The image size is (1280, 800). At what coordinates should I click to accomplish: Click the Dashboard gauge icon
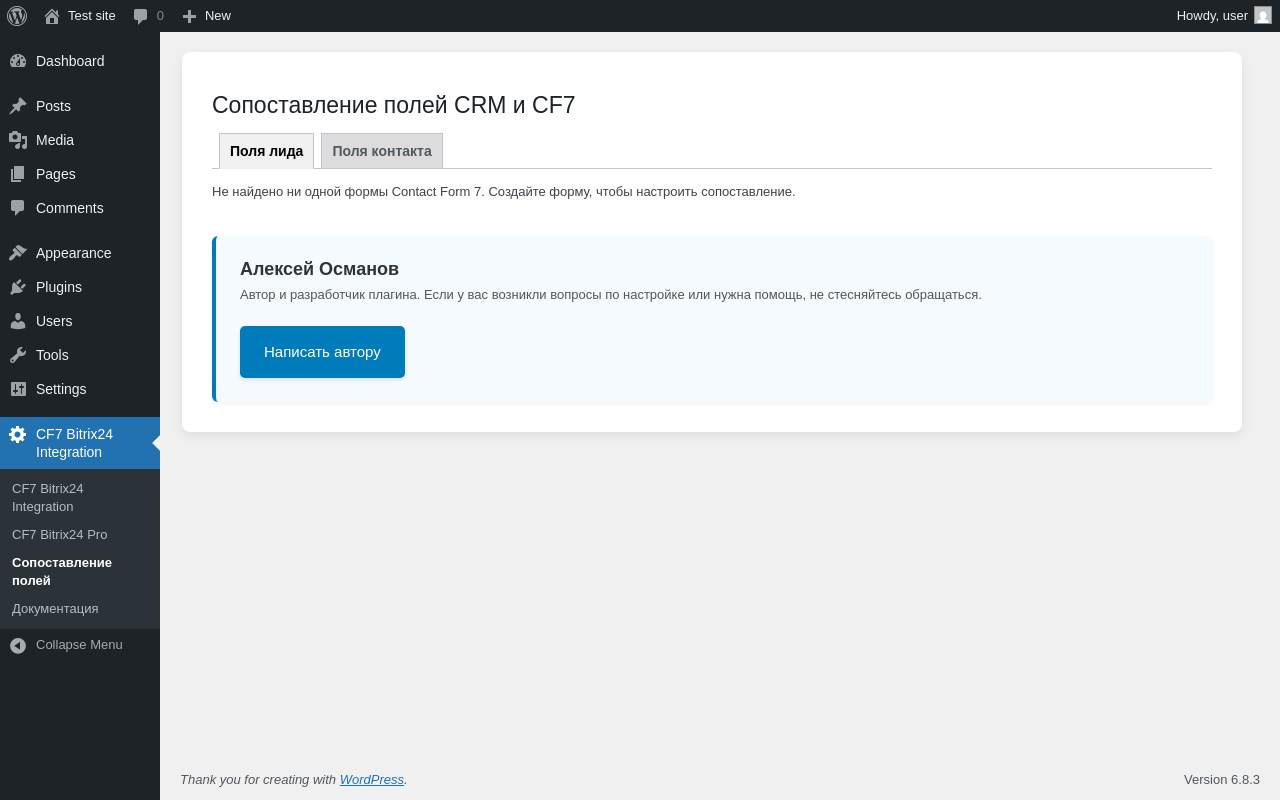[x=18, y=61]
